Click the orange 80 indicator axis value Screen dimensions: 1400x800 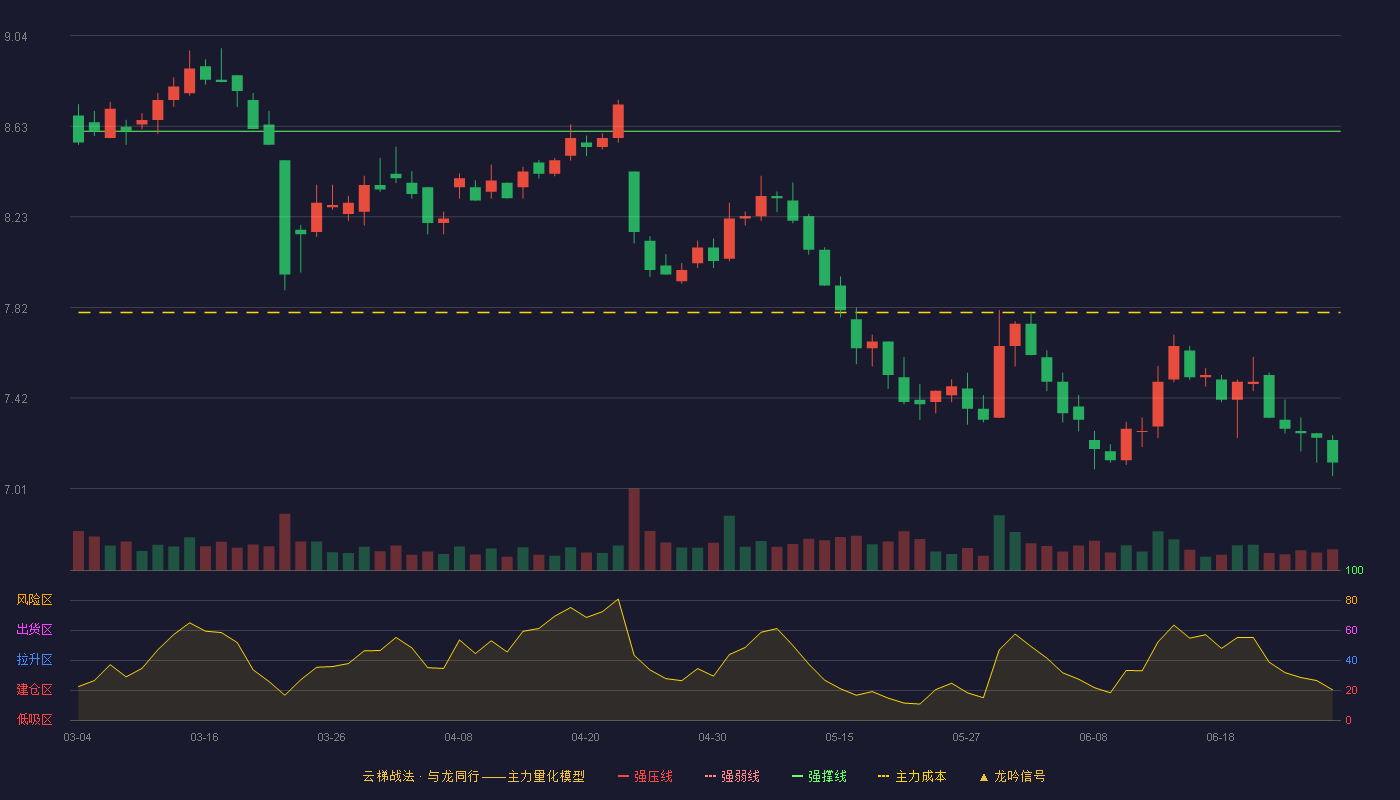[1351, 600]
